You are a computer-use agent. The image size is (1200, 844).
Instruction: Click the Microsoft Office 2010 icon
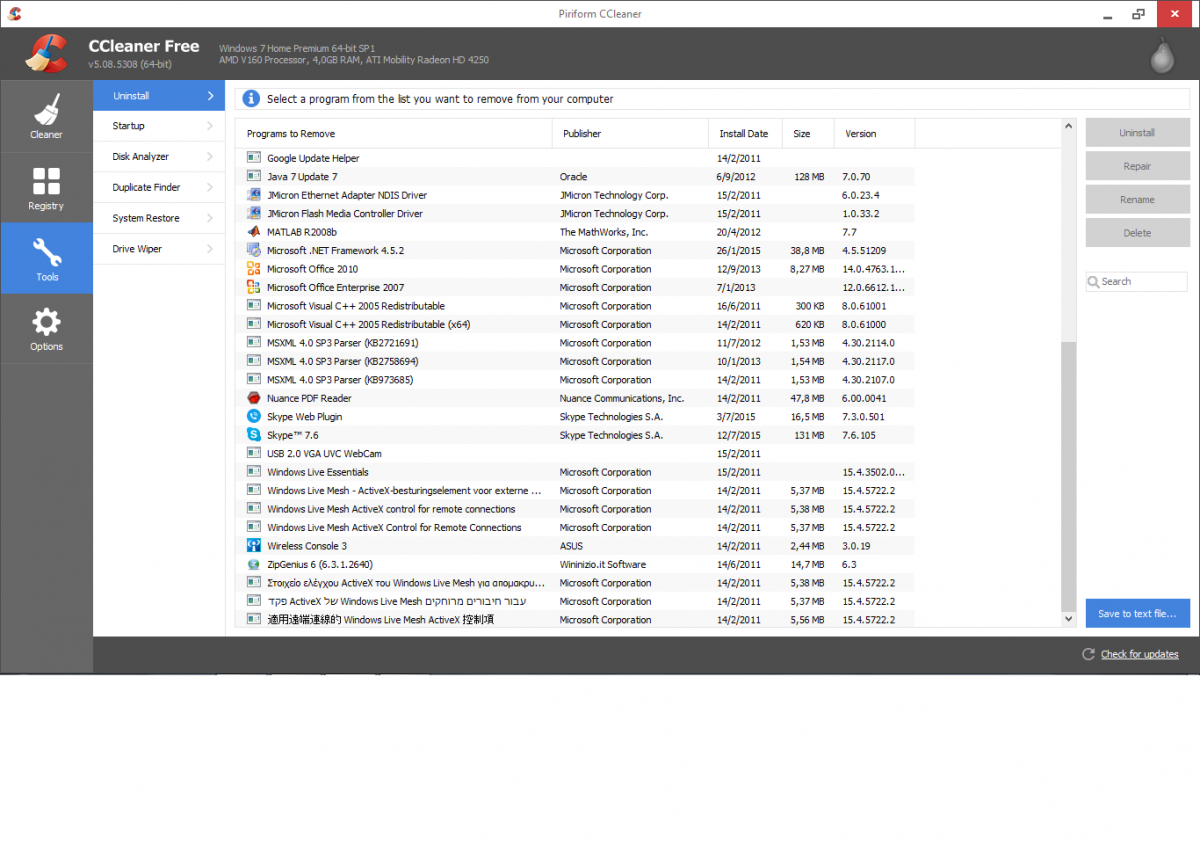pyautogui.click(x=254, y=269)
